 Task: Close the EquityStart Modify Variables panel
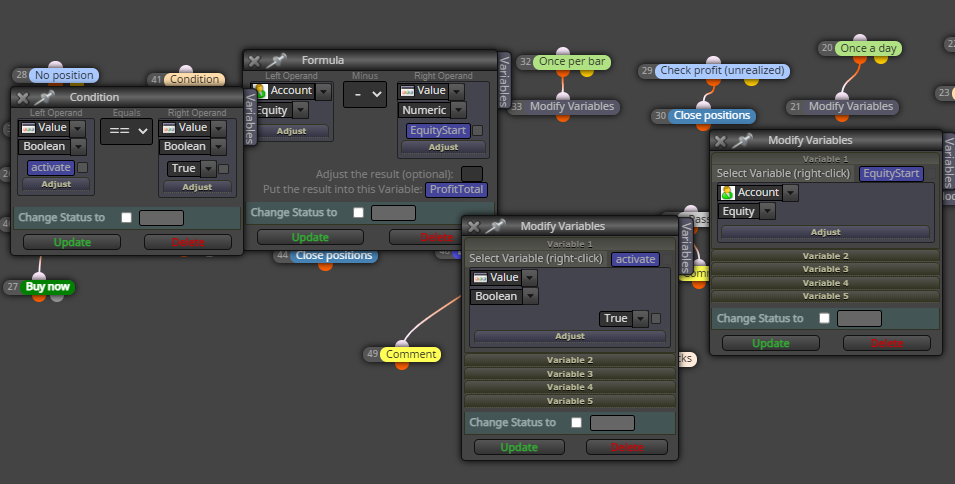click(721, 141)
